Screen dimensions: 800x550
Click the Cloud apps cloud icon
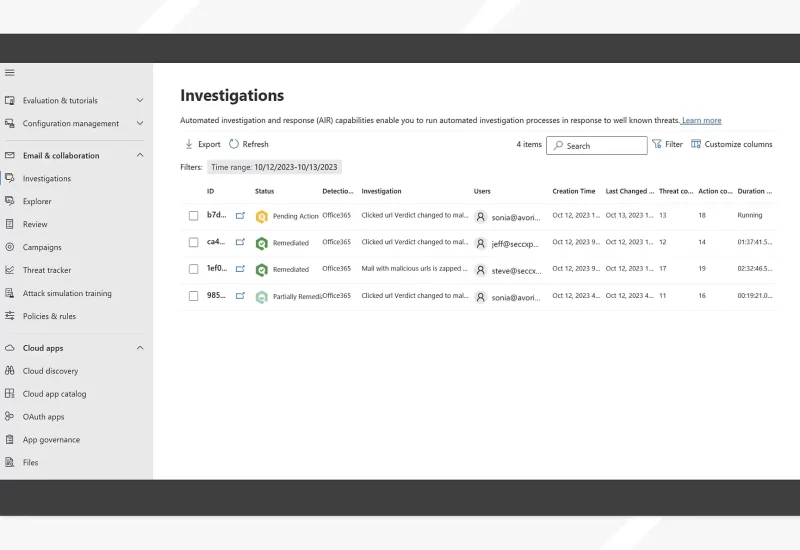coord(10,348)
